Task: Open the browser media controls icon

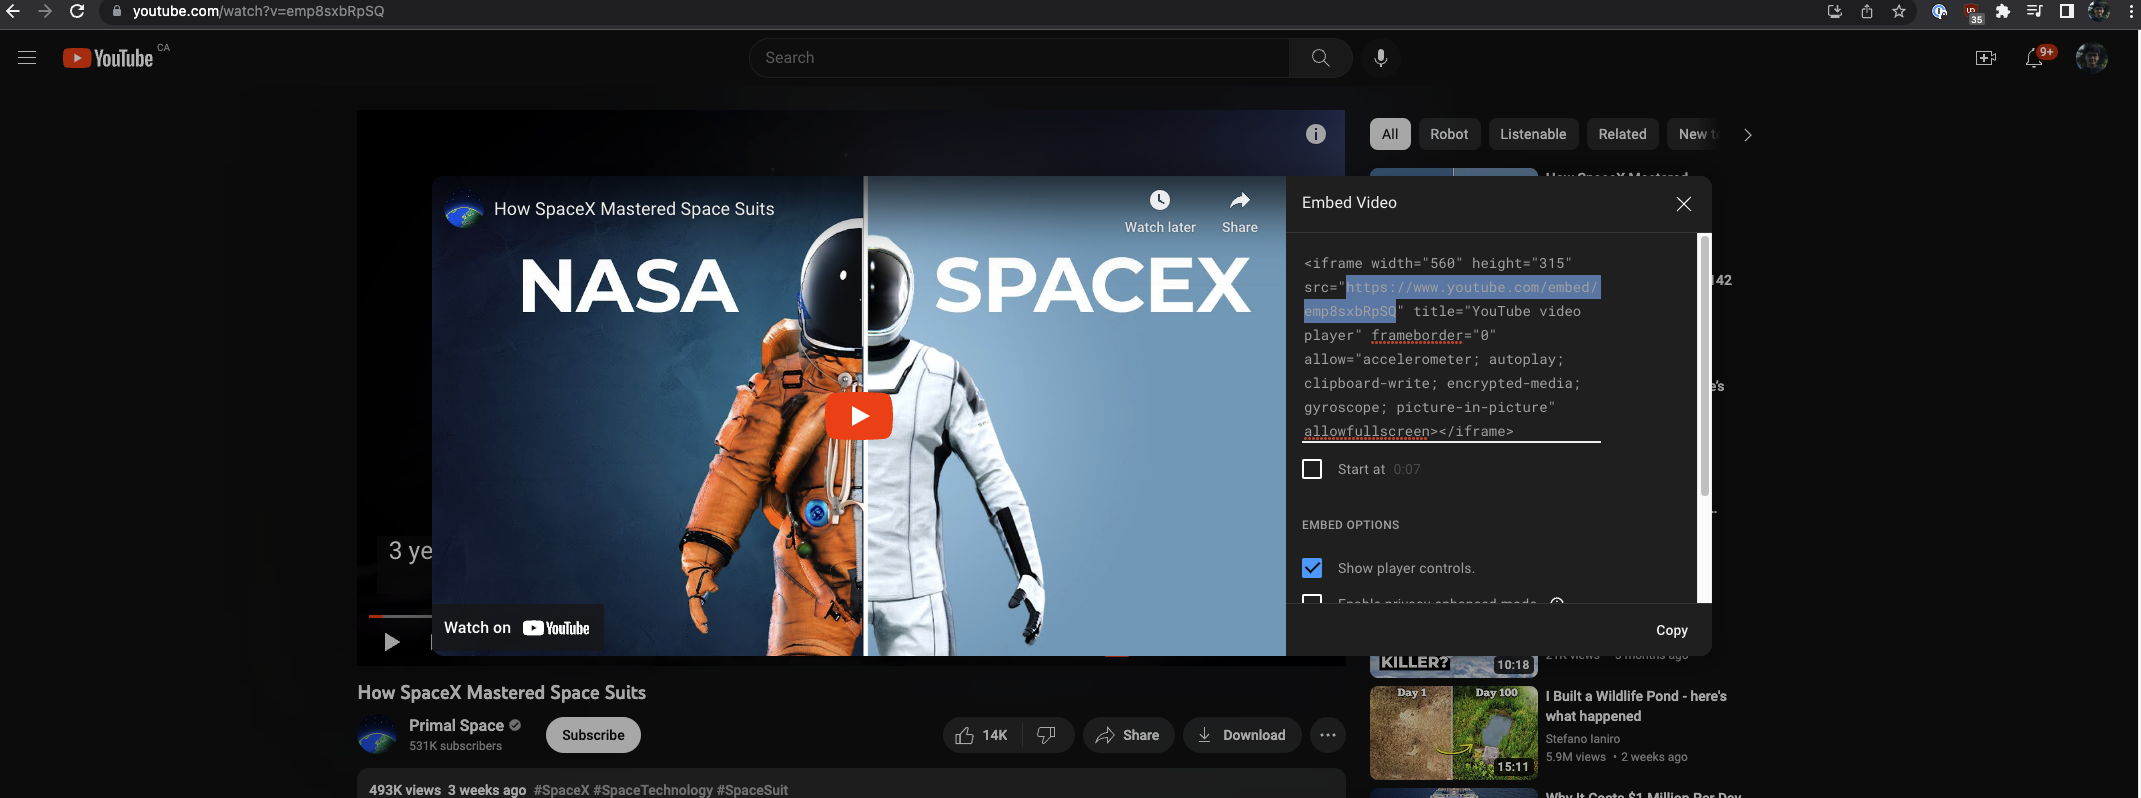Action: click(2034, 11)
